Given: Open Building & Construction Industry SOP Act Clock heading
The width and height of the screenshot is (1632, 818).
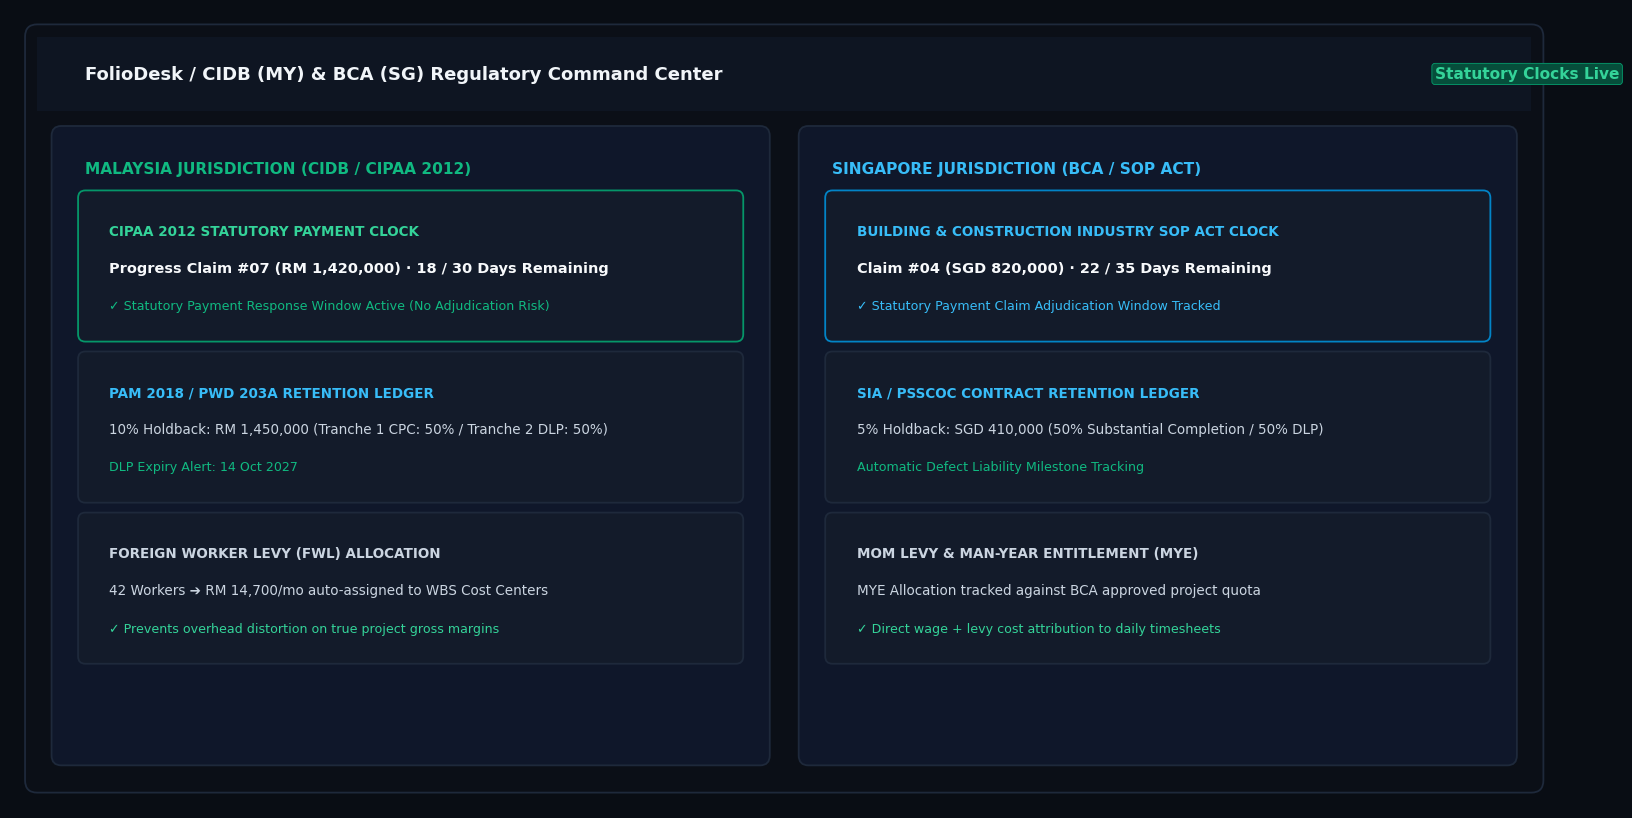Looking at the screenshot, I should coord(1067,232).
